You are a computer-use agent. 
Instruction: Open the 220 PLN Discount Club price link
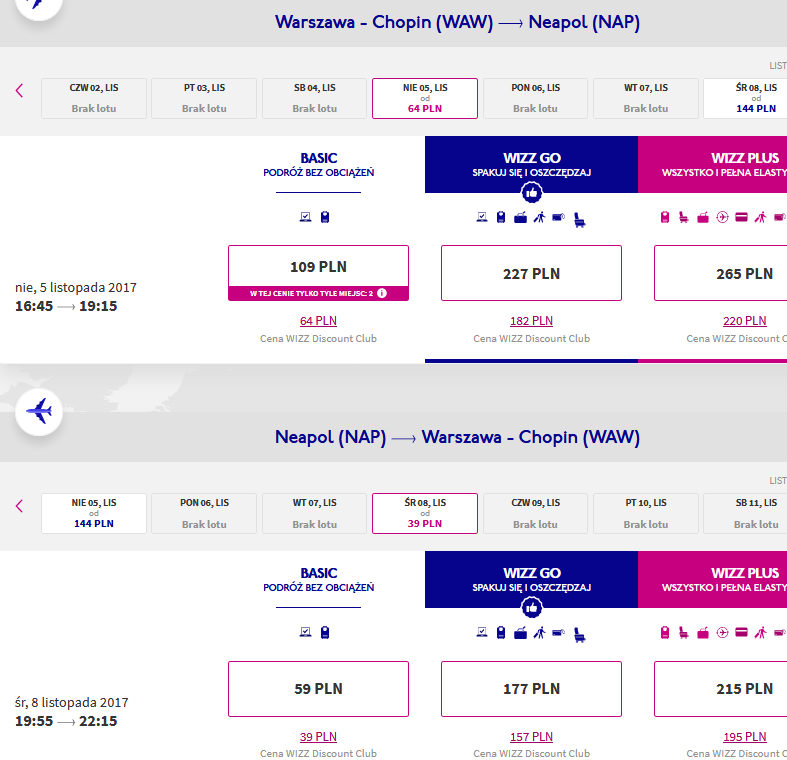pos(745,321)
